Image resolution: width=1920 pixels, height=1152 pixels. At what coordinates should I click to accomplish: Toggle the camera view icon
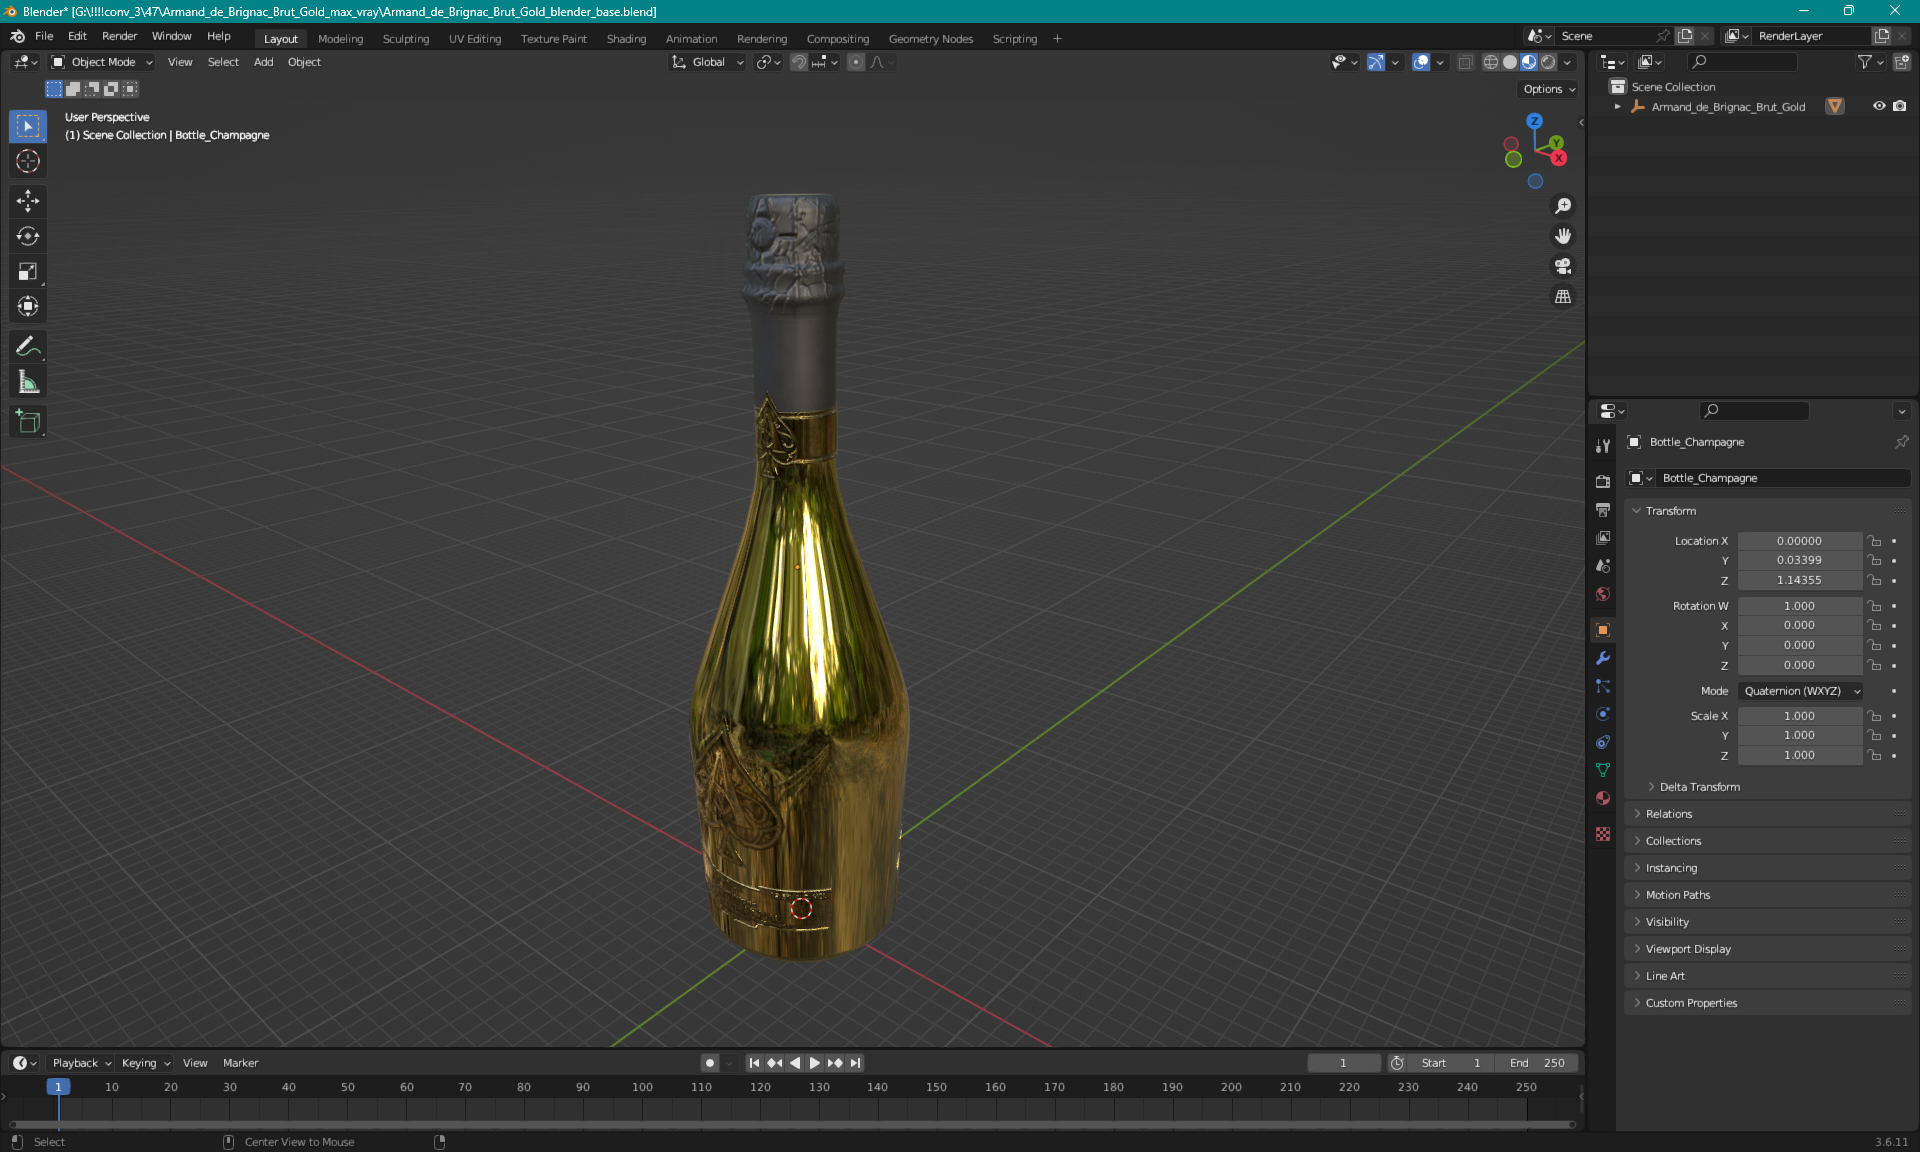[1562, 266]
